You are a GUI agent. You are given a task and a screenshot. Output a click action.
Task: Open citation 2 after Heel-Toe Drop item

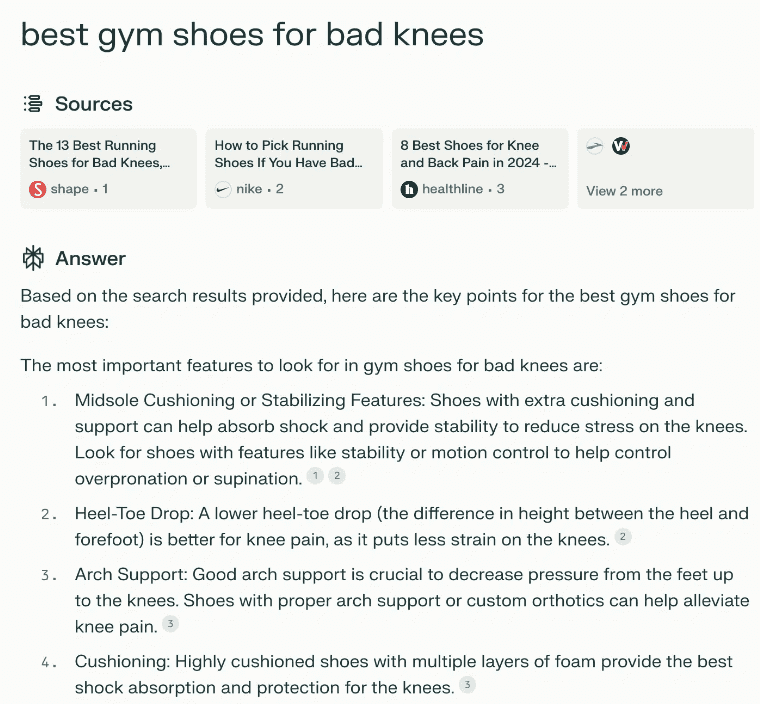point(623,537)
